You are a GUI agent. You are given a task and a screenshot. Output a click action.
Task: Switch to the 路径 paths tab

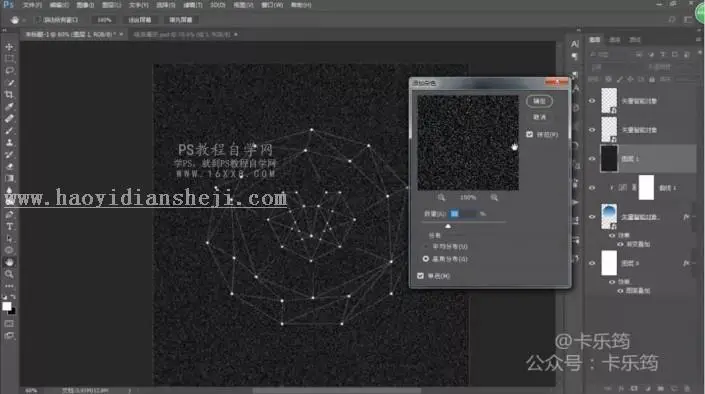click(635, 40)
